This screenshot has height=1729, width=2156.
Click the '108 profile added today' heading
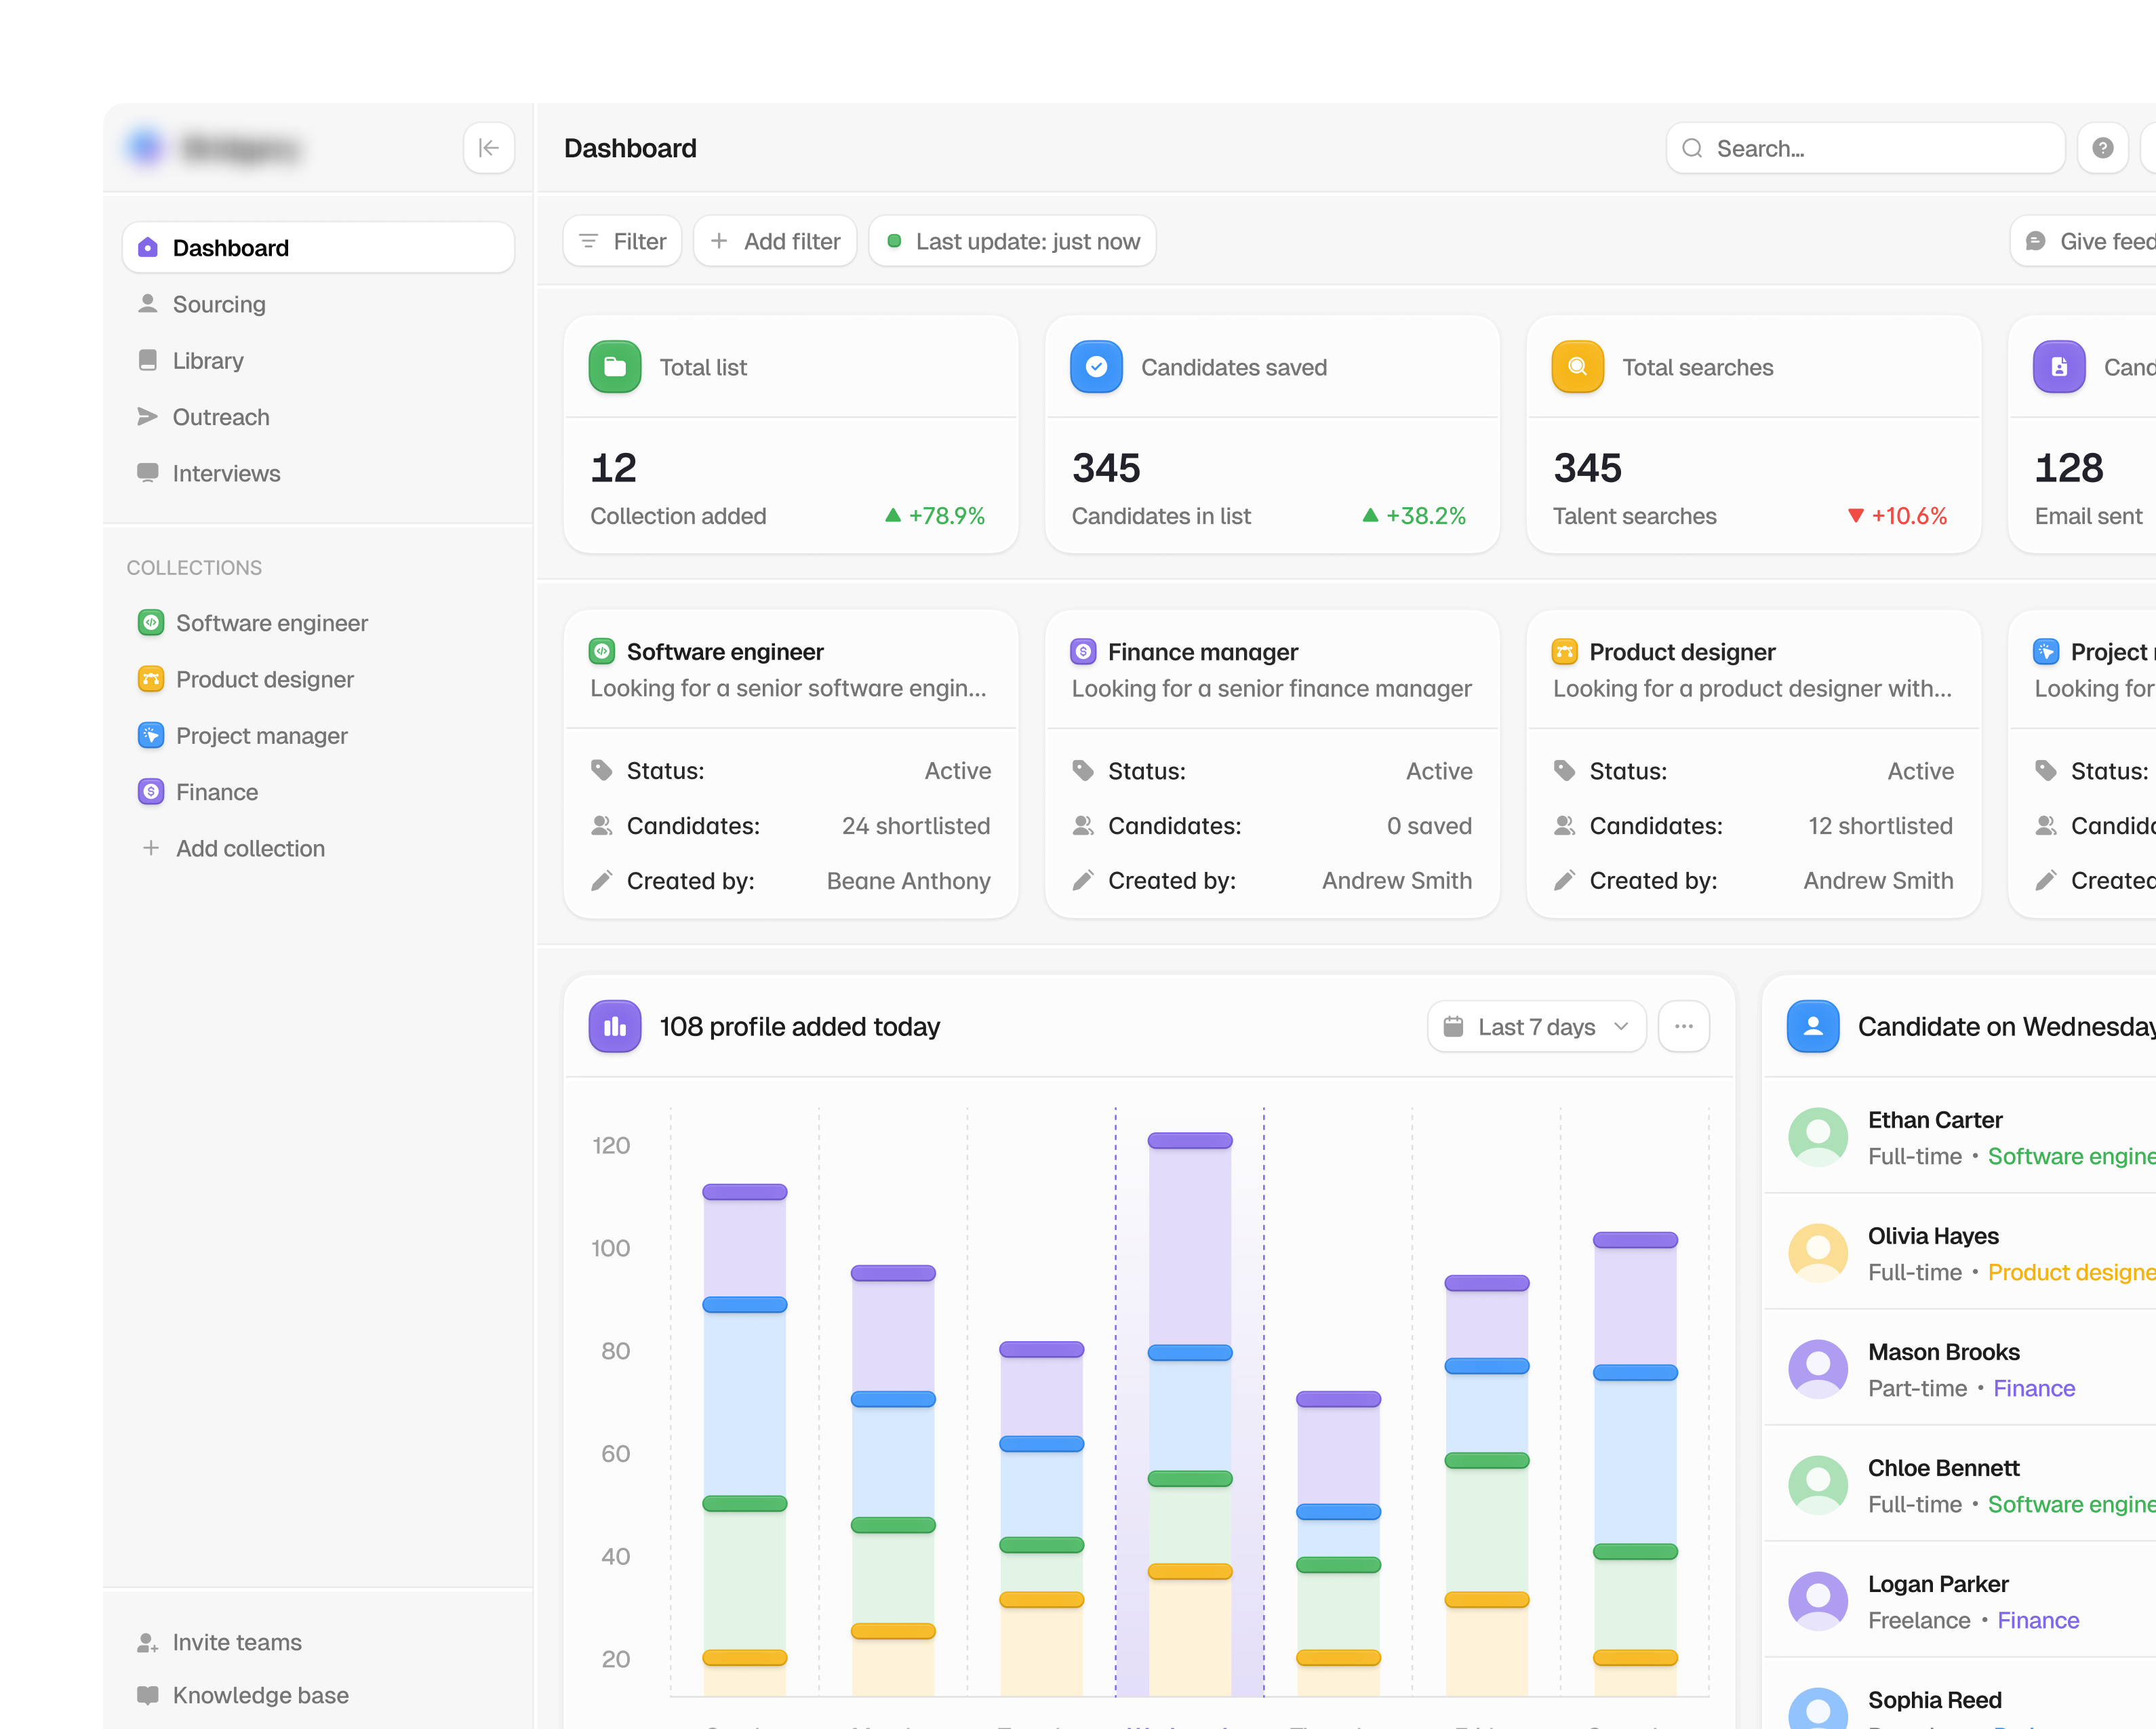coord(800,1027)
